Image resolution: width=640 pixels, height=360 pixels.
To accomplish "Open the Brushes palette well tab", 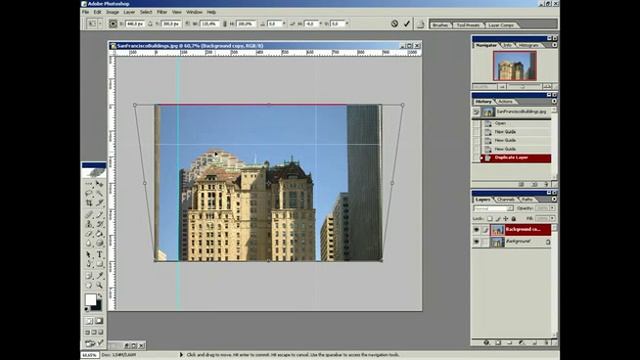I will tap(440, 25).
